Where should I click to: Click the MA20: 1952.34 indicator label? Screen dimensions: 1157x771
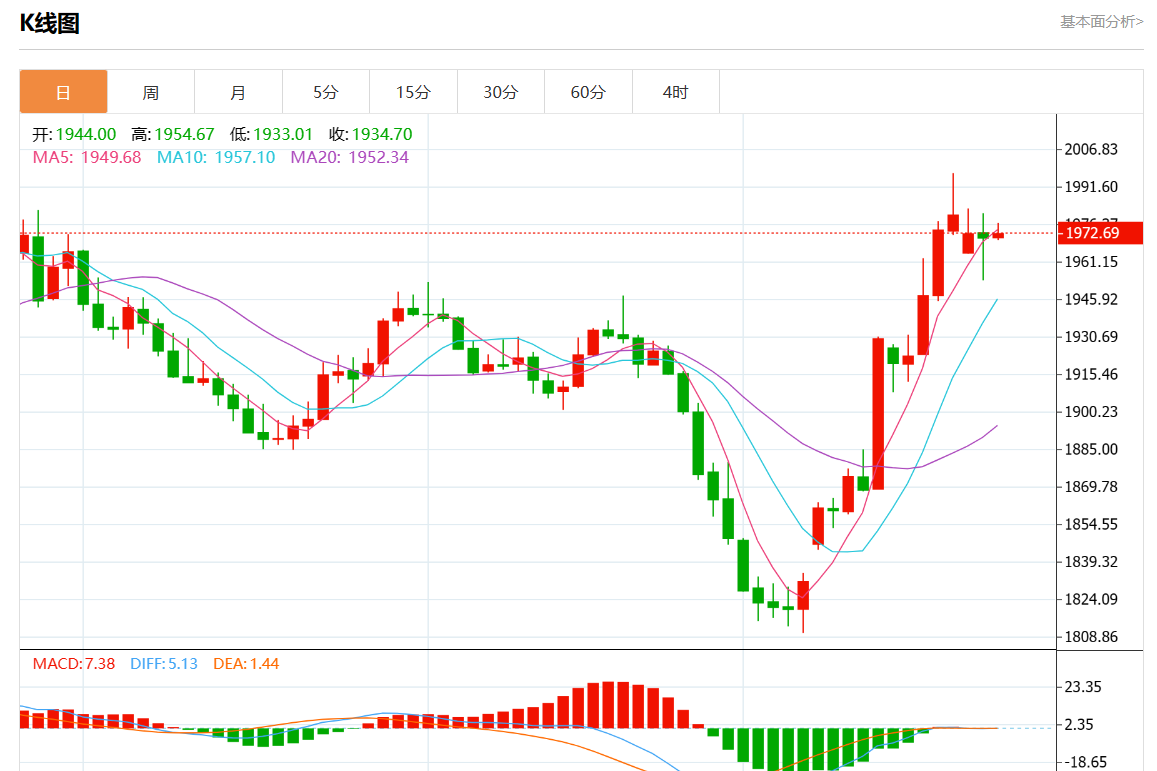349,157
